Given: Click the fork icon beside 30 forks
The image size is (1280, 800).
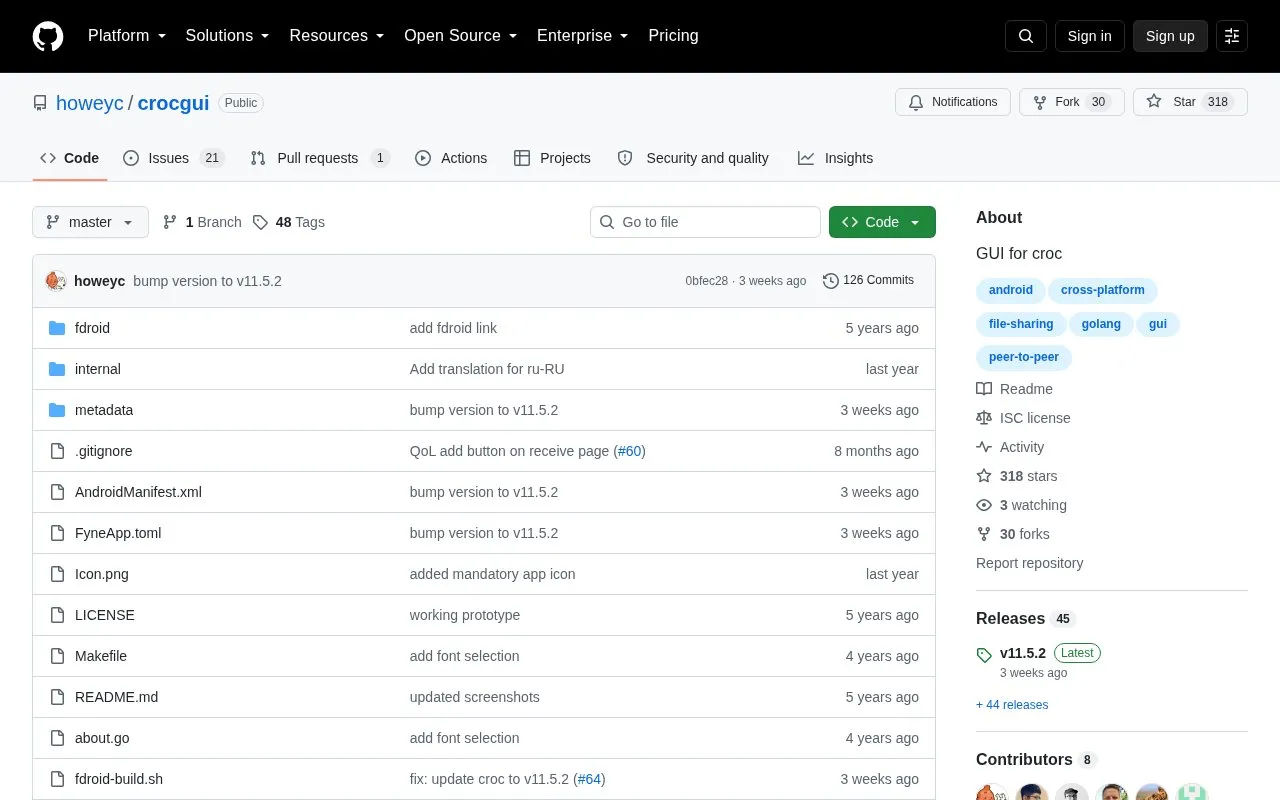Looking at the screenshot, I should (984, 534).
